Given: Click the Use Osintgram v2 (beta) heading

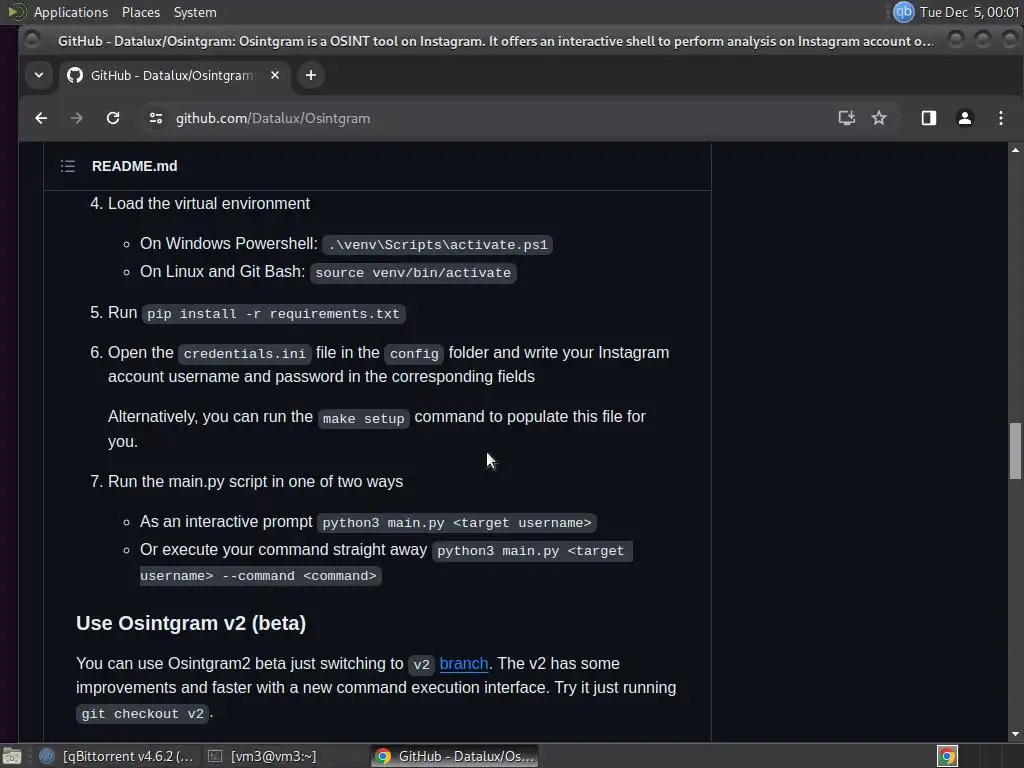Looking at the screenshot, I should 191,623.
